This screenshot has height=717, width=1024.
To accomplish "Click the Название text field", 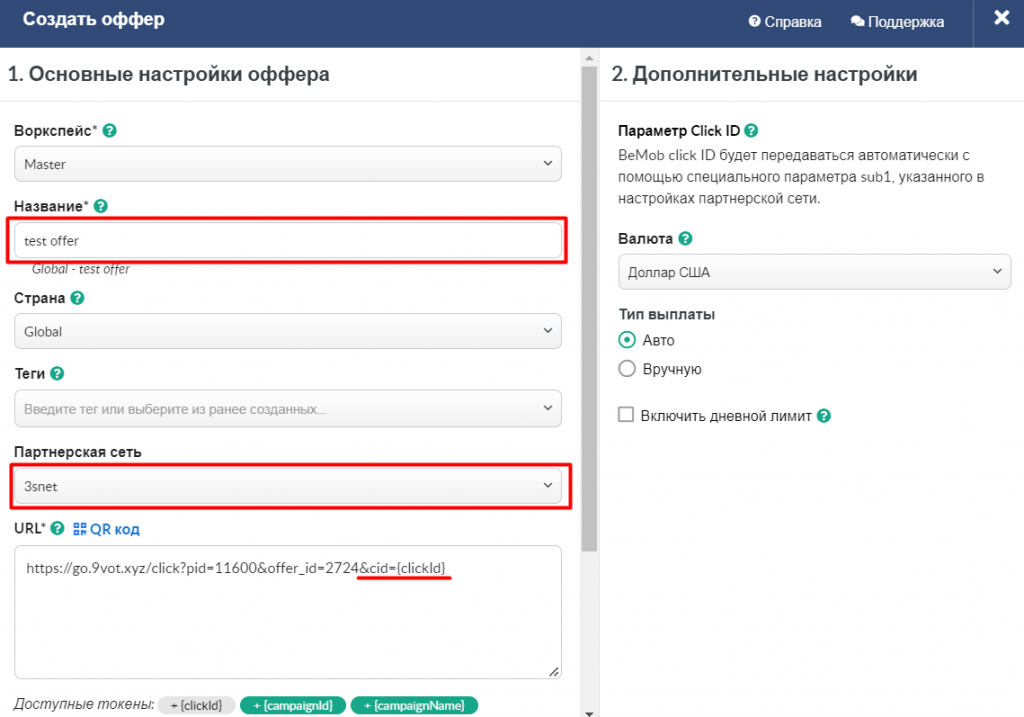I will 288,241.
